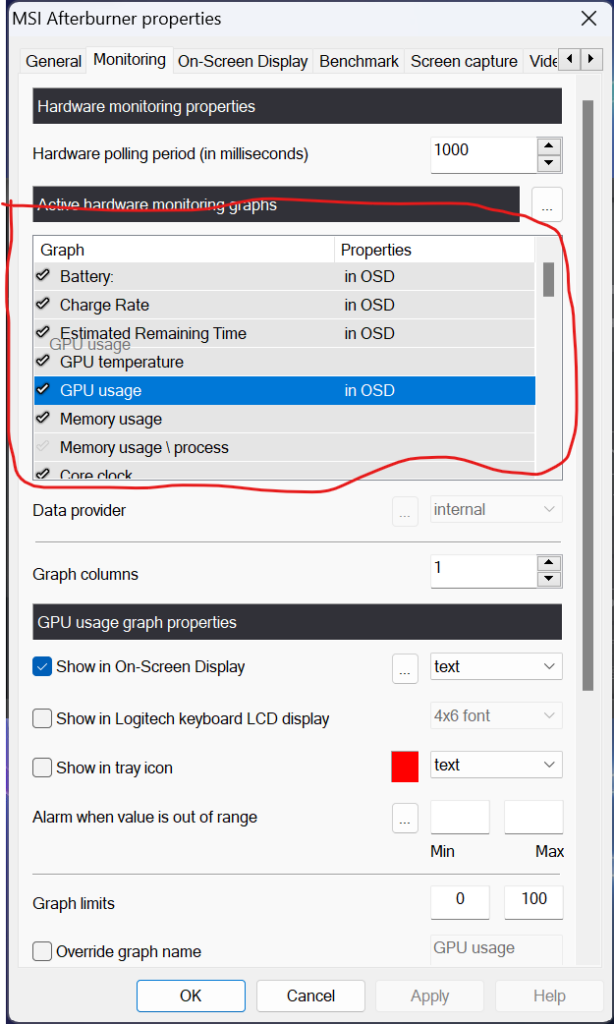Viewport: 614px width, 1024px height.
Task: Toggle the Battery graph checkmark
Action: [x=43, y=276]
